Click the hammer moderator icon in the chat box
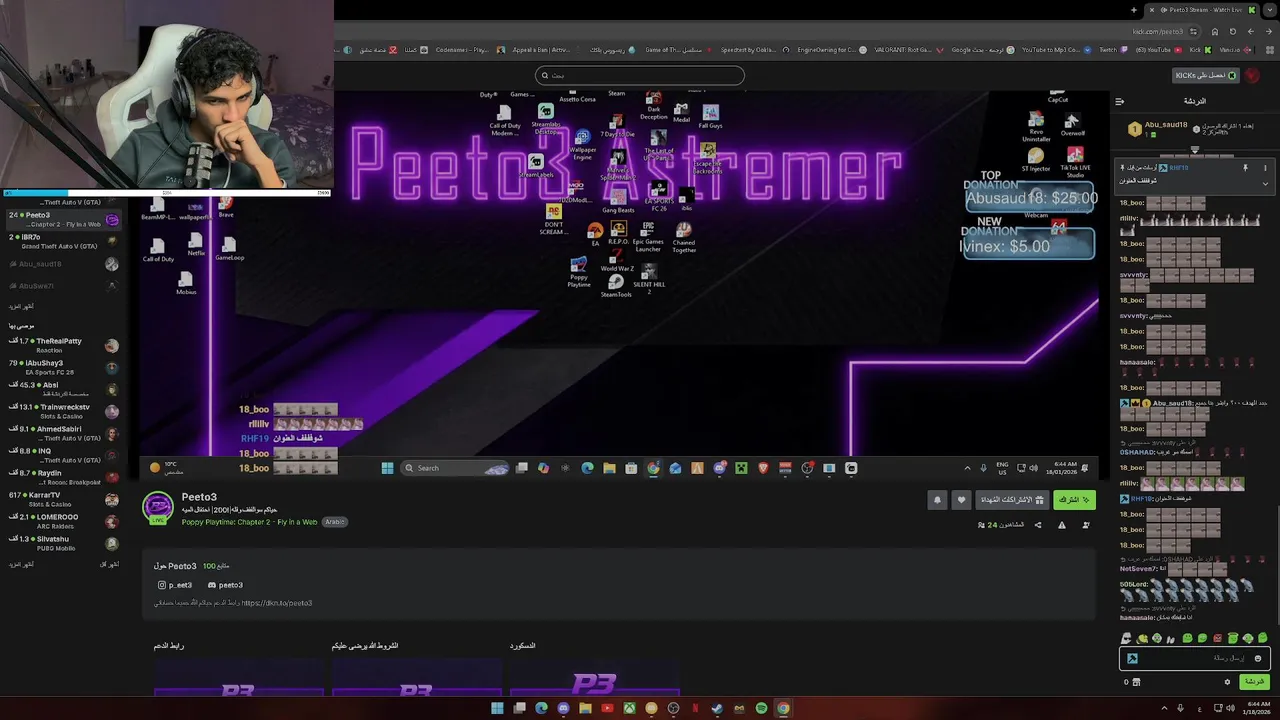The image size is (1280, 720). point(1132,658)
